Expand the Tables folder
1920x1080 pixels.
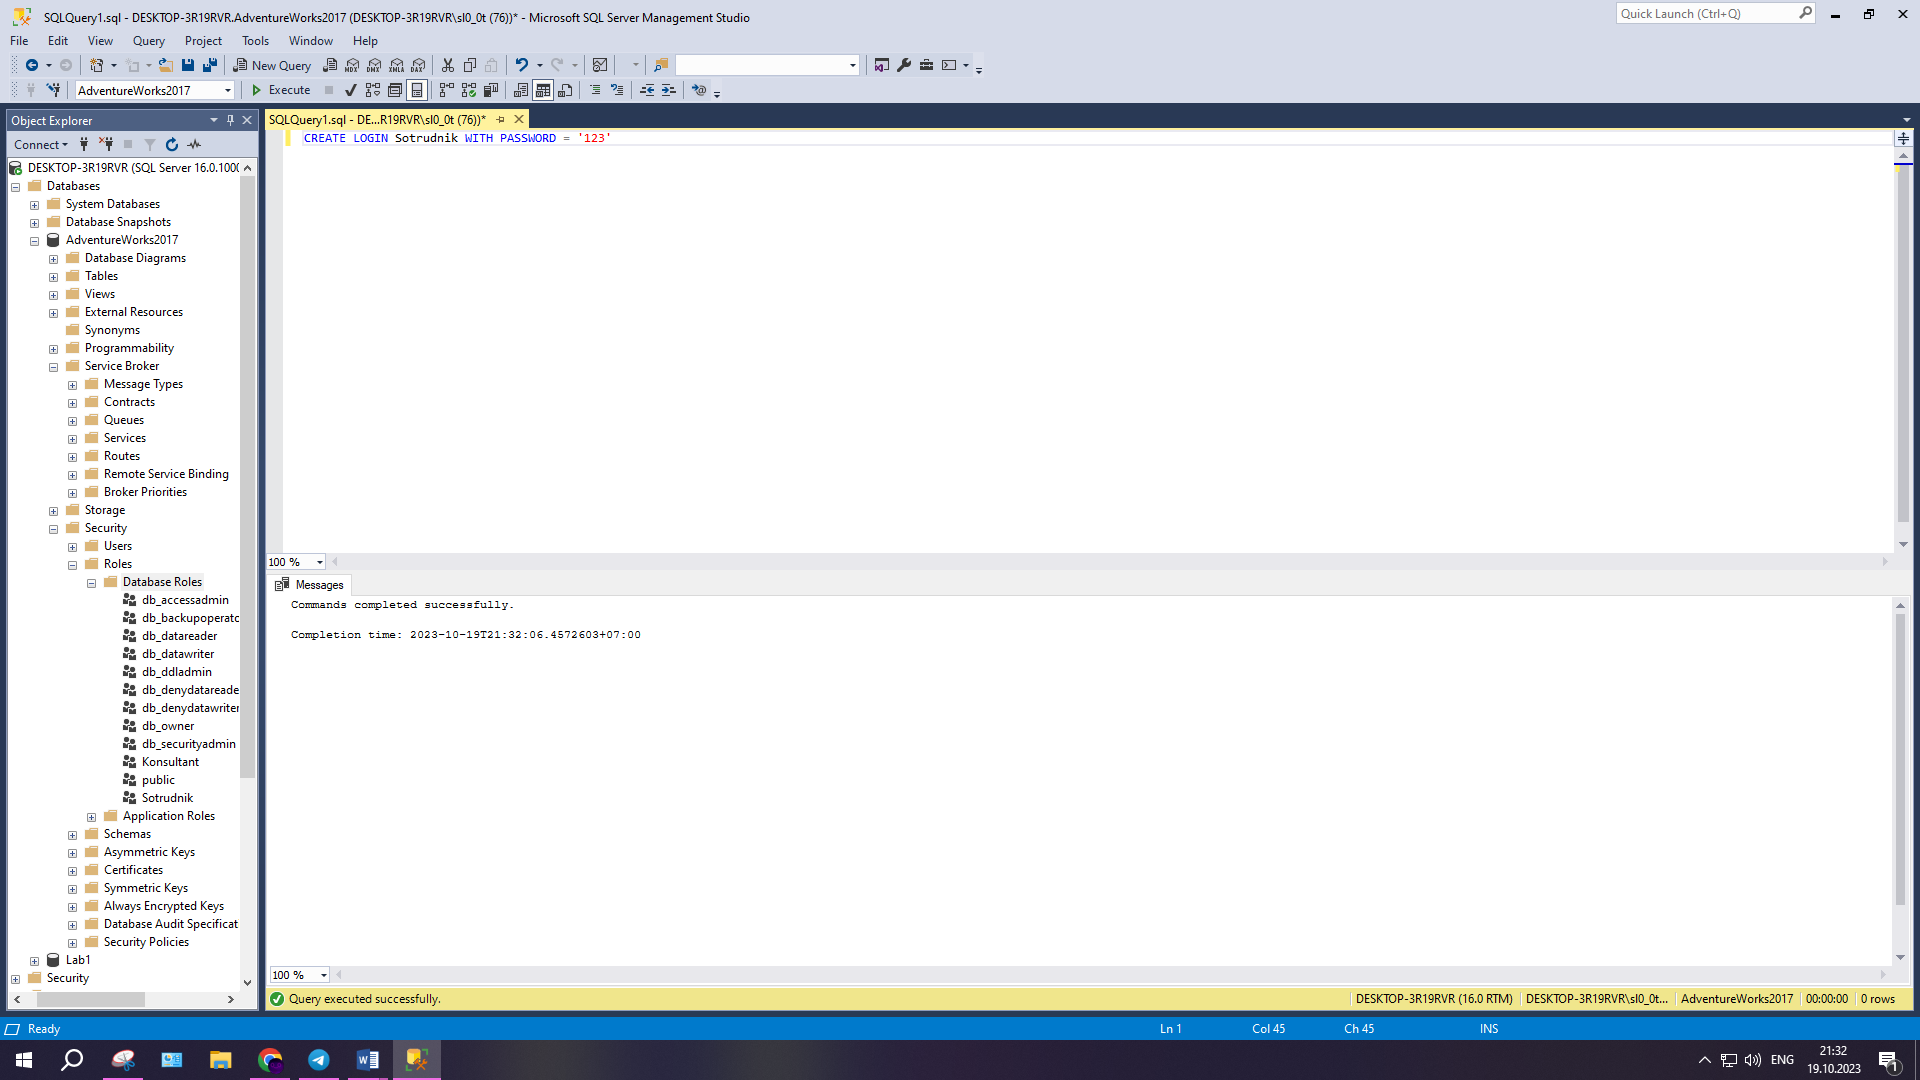click(x=53, y=277)
